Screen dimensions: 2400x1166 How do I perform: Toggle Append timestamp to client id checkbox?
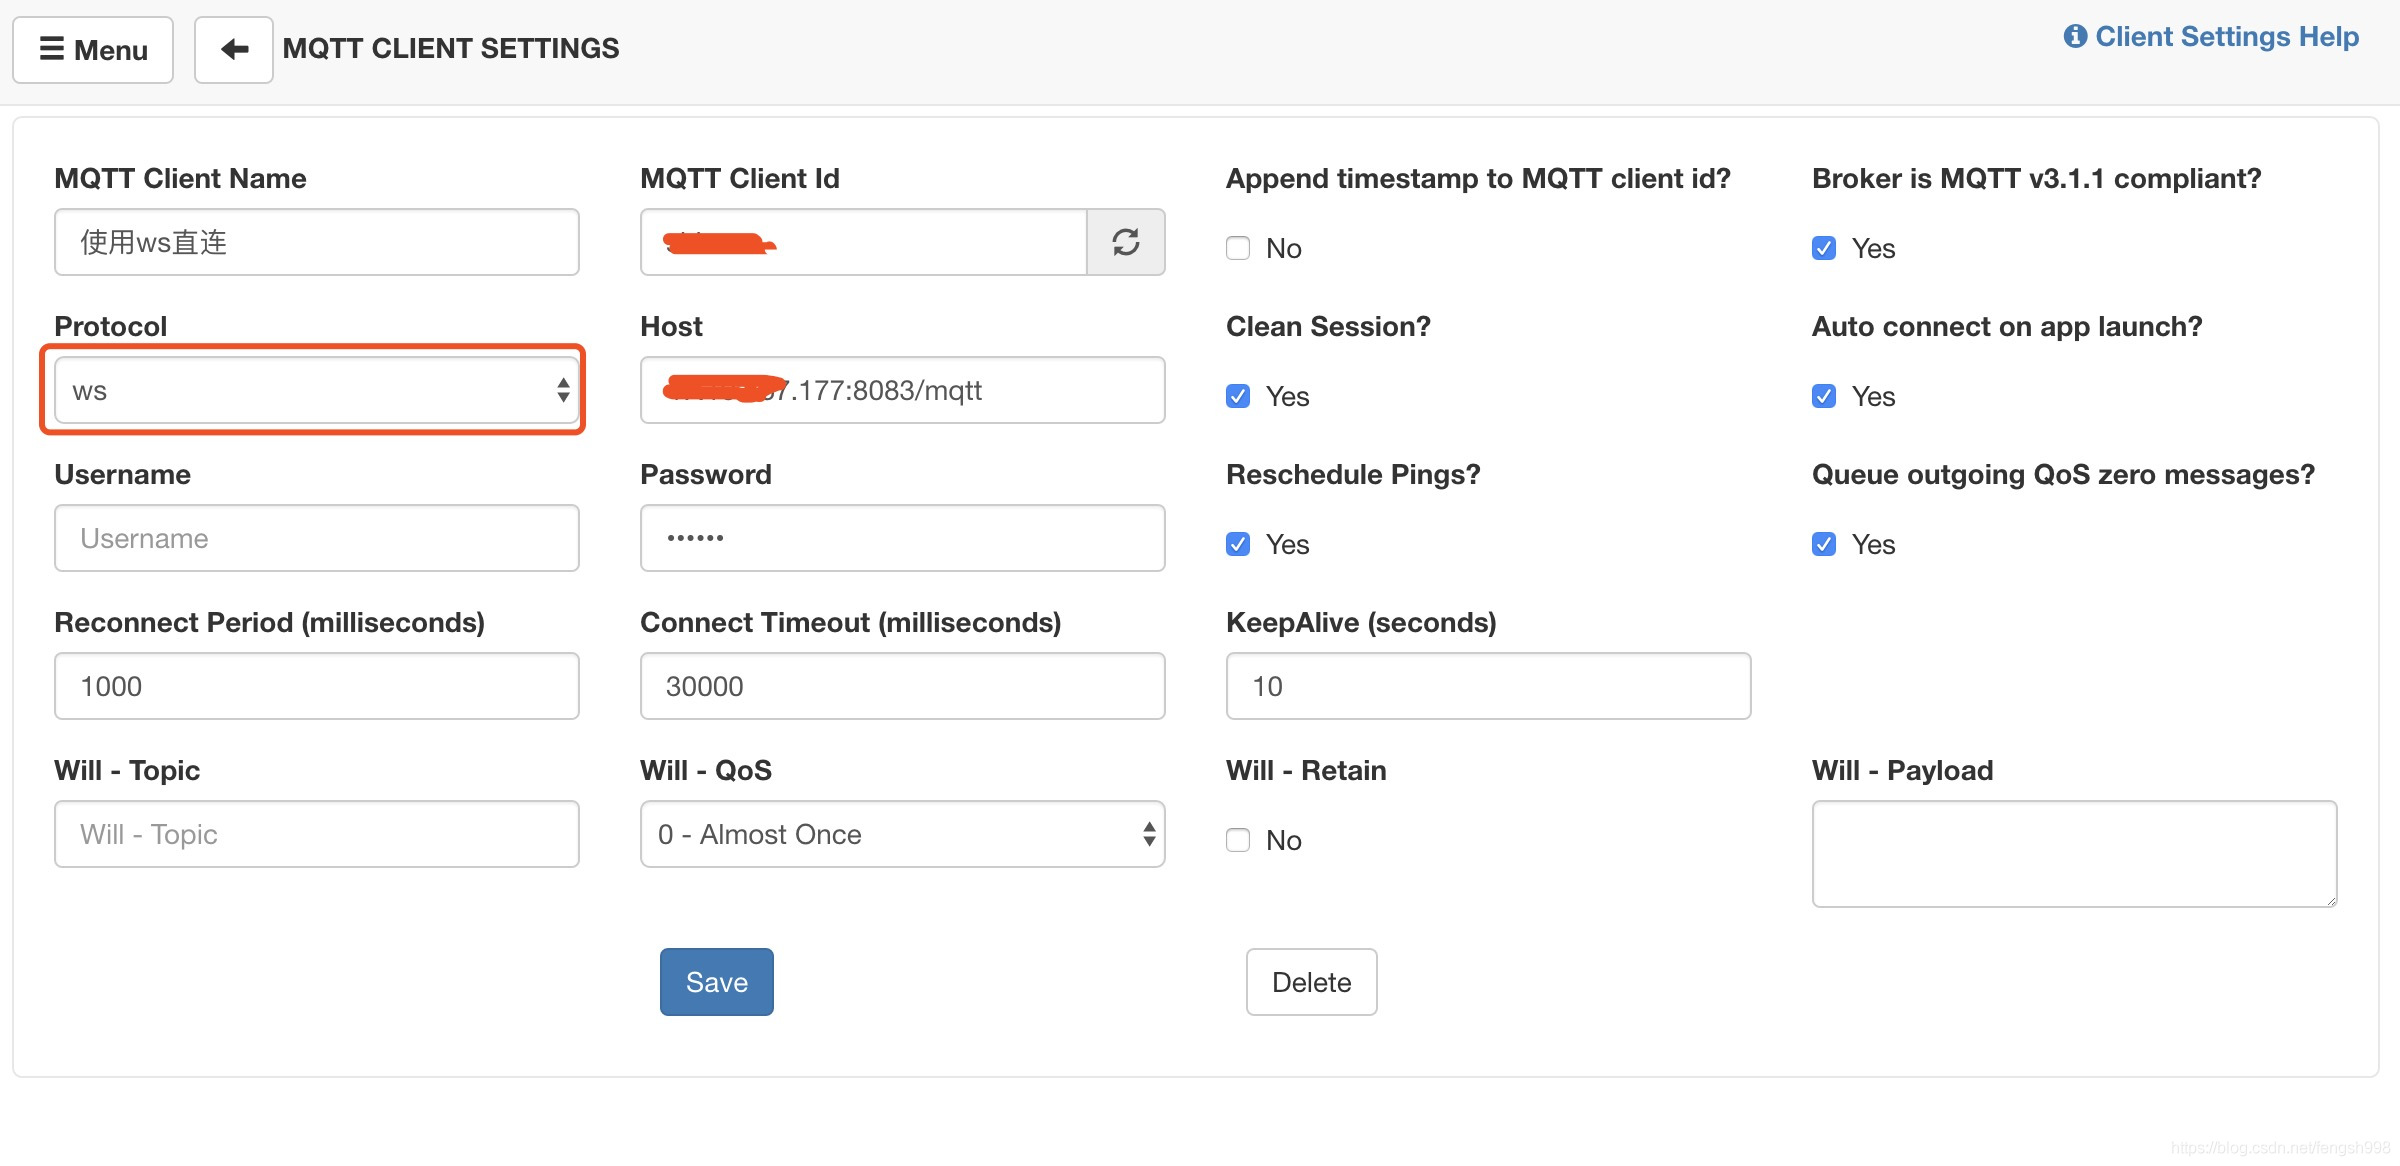click(x=1238, y=248)
